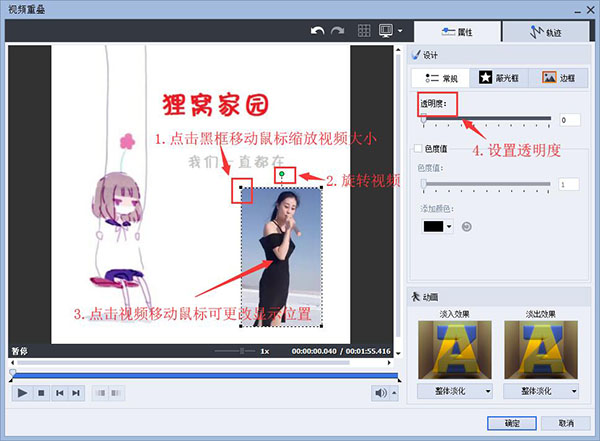
Task: Click the blue timeline progress bar
Action: pyautogui.click(x=205, y=376)
